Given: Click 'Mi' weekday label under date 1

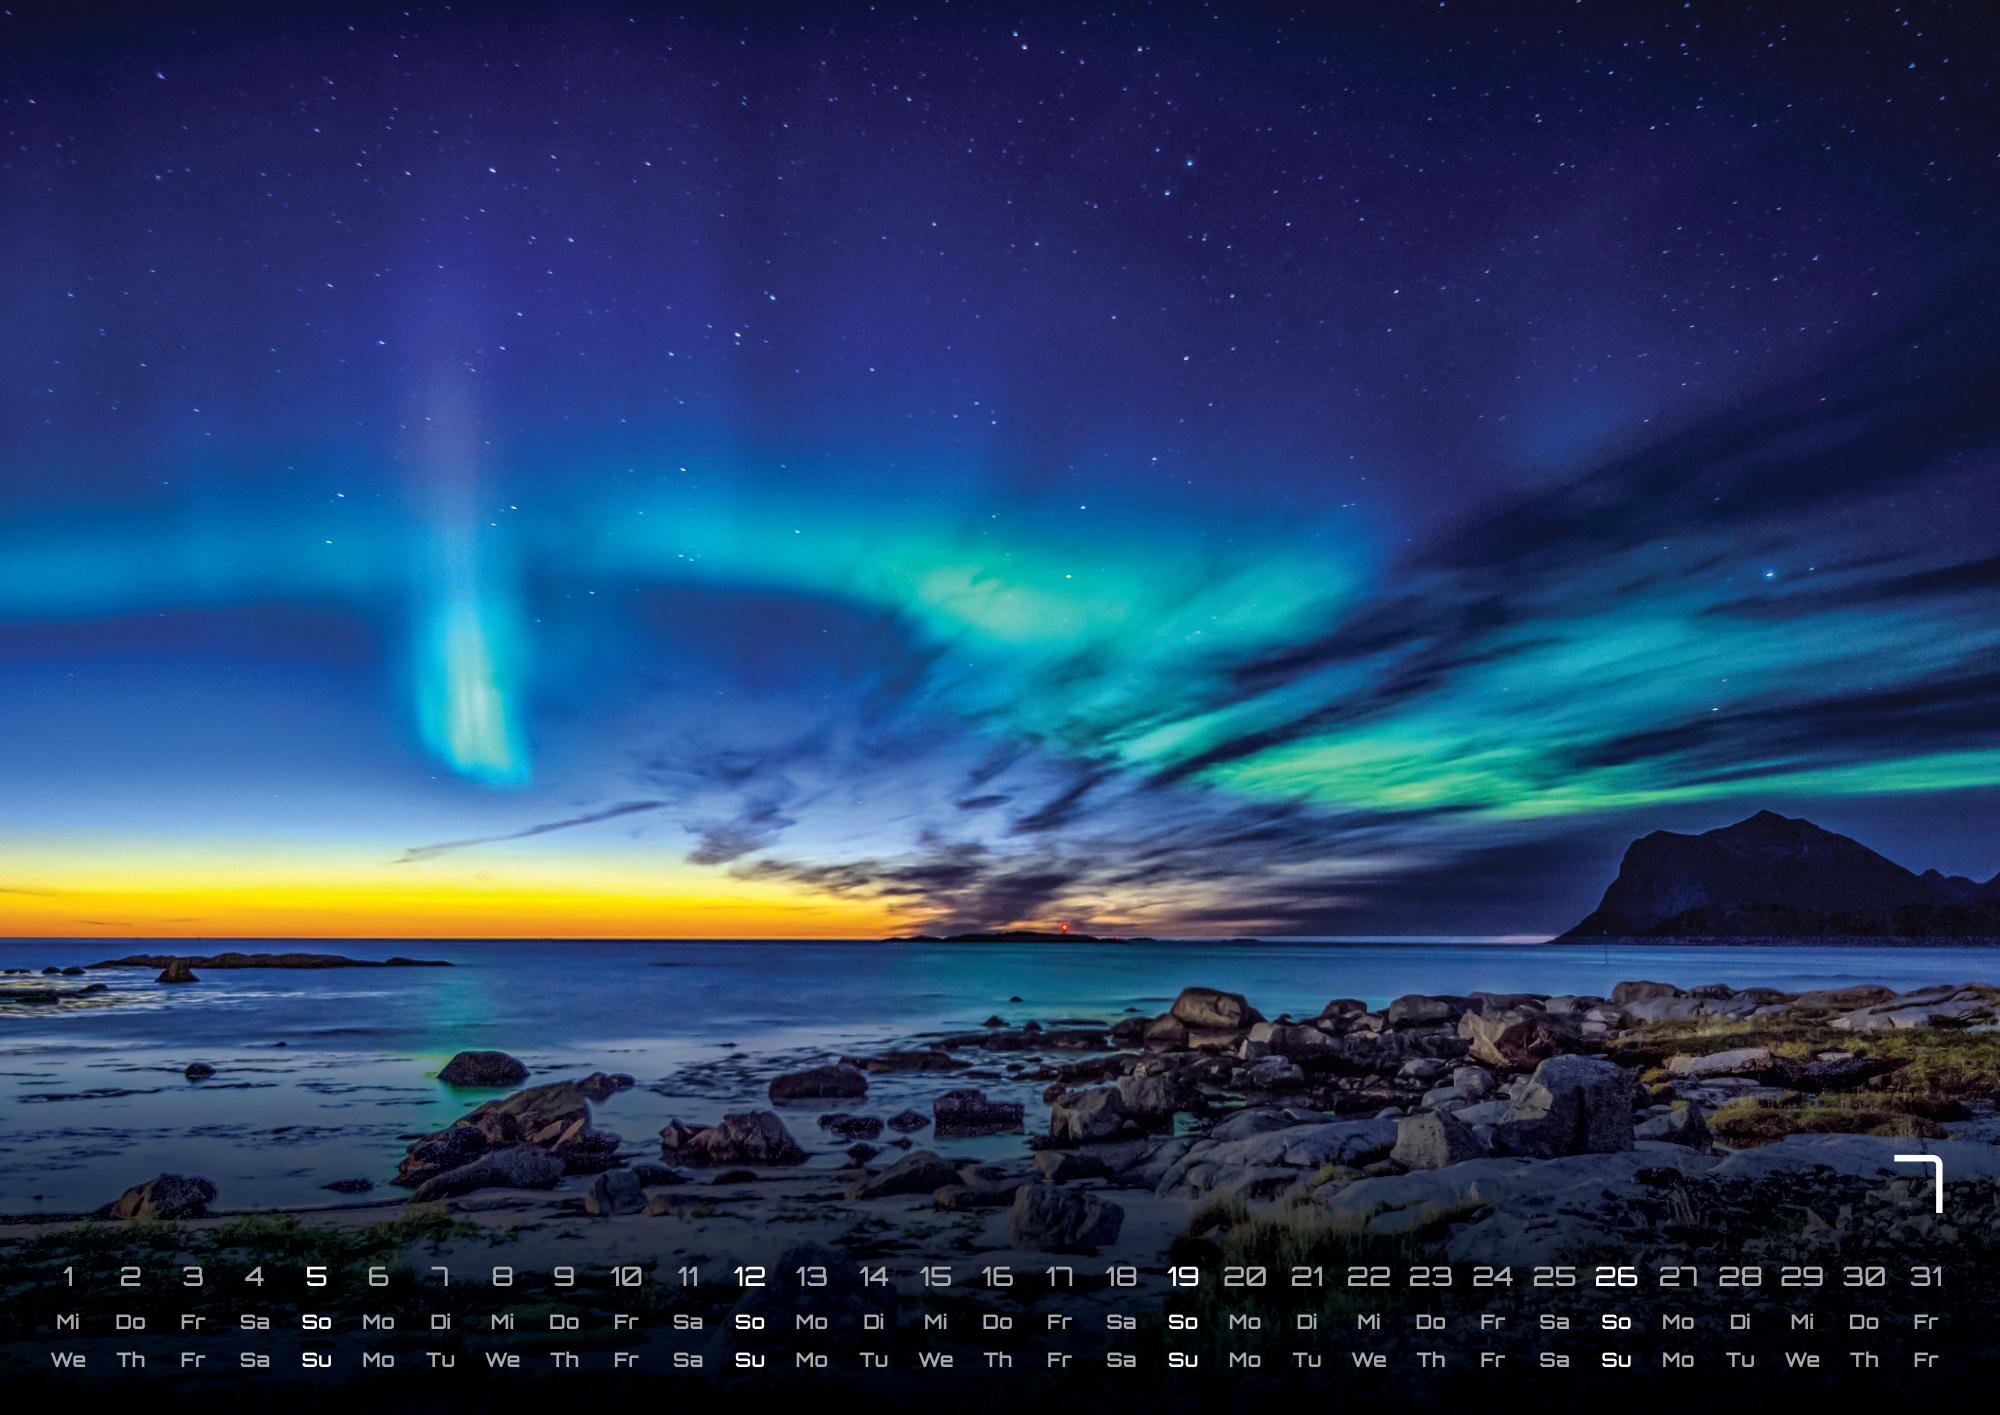Looking at the screenshot, I should 68,1322.
